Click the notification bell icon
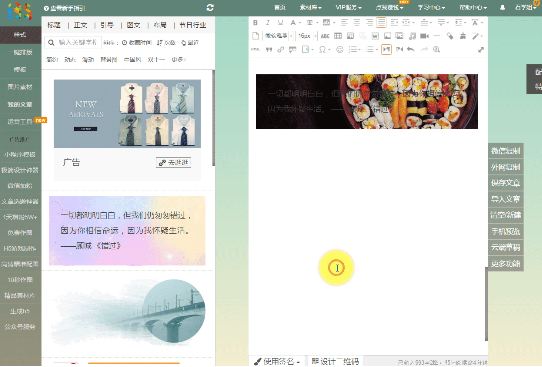 click(502, 8)
